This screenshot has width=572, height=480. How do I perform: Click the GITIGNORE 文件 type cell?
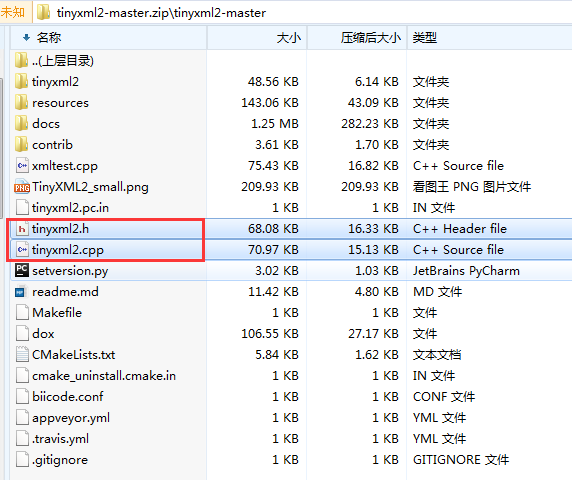click(461, 460)
